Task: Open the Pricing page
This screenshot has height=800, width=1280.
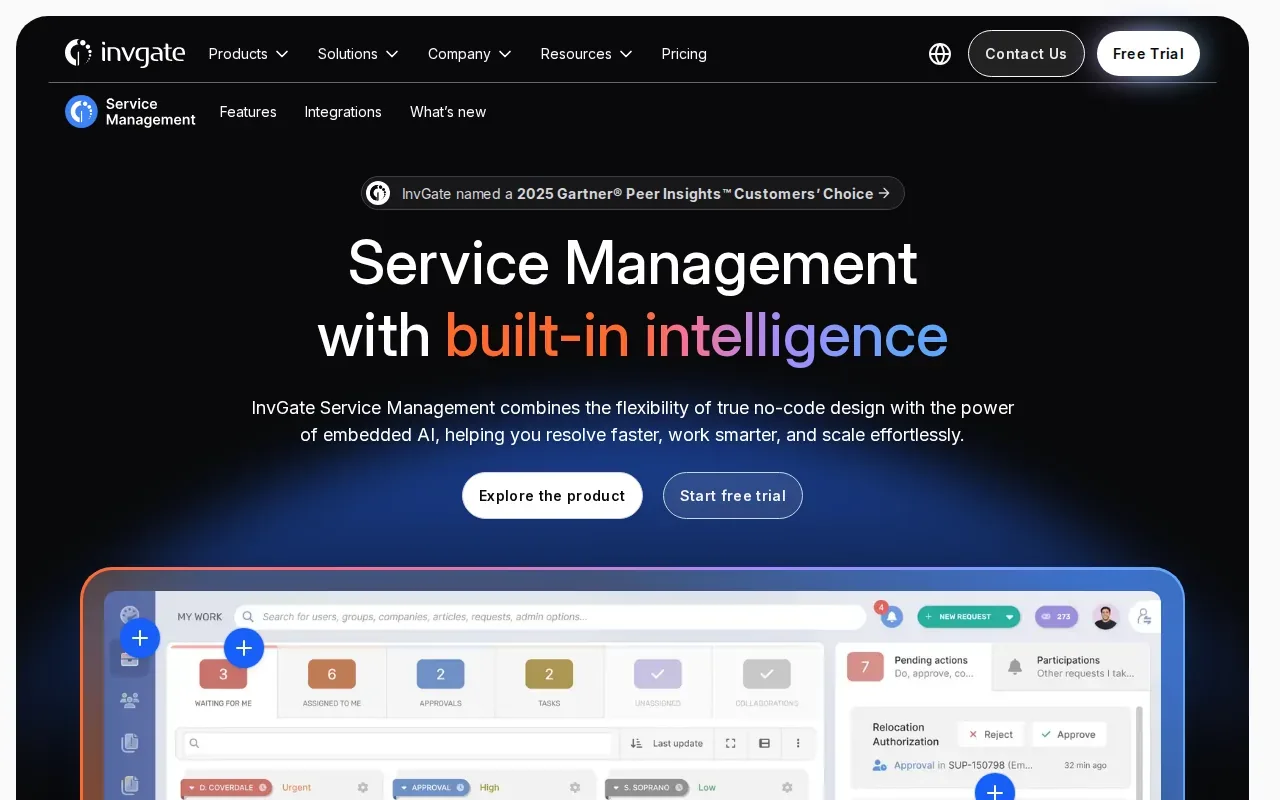Action: [x=684, y=54]
